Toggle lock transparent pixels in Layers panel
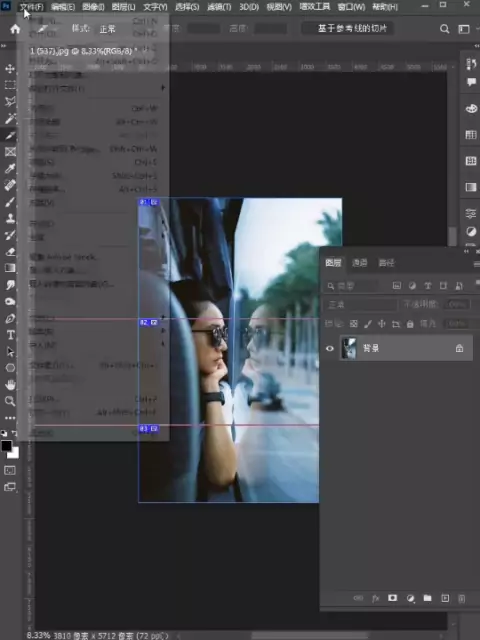 tap(353, 324)
